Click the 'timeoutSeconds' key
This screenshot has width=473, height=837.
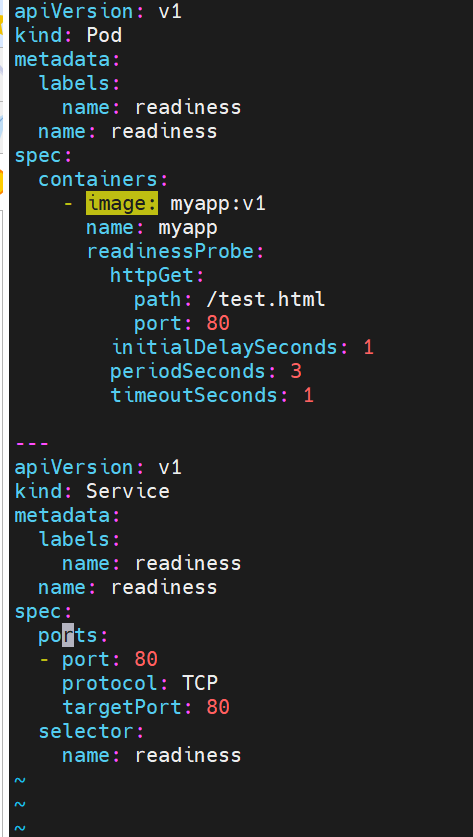tap(194, 396)
